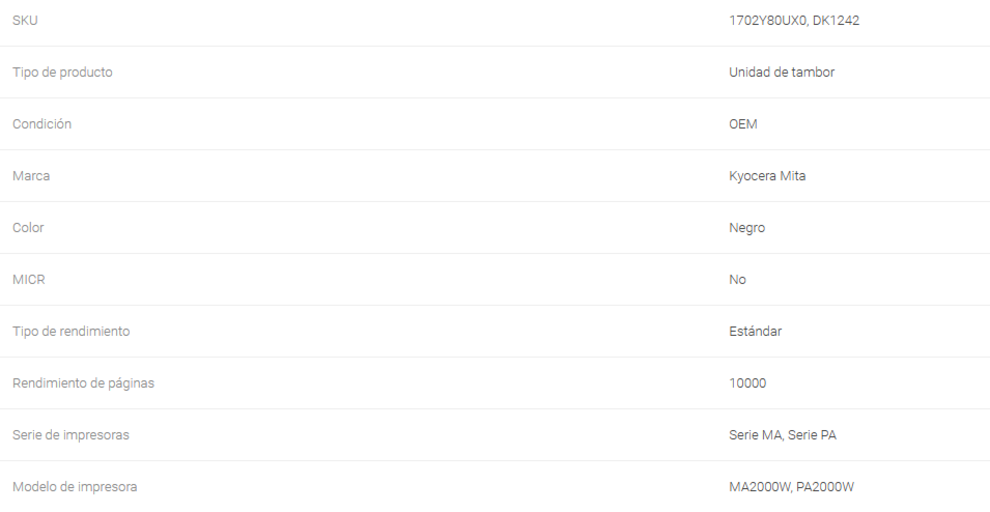Select the SKU value 1702Y80UX0, DK1242
This screenshot has height=512, width=990.
(x=794, y=20)
